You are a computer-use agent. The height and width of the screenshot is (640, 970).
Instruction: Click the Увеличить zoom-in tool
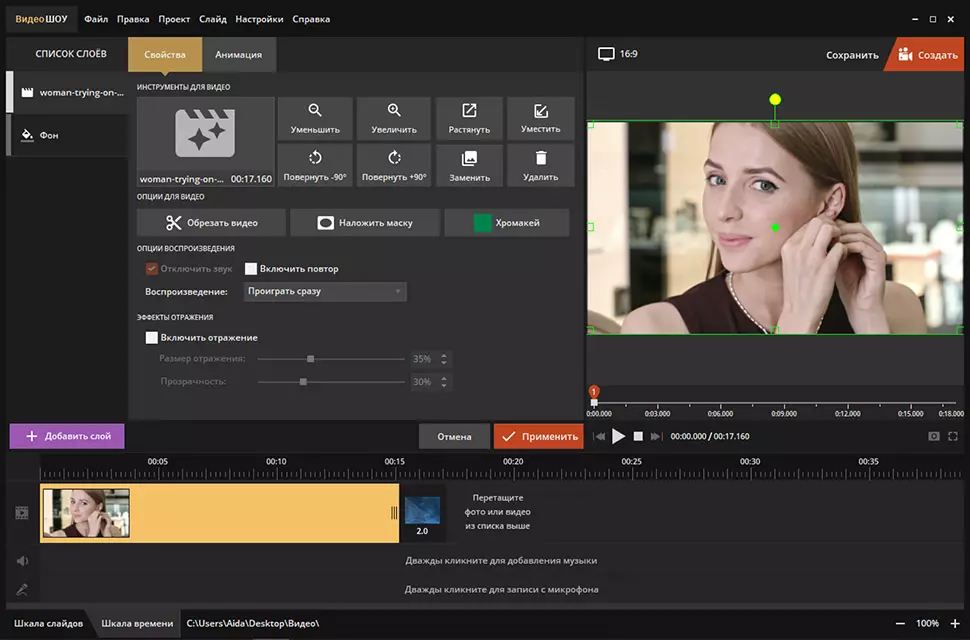pos(394,118)
